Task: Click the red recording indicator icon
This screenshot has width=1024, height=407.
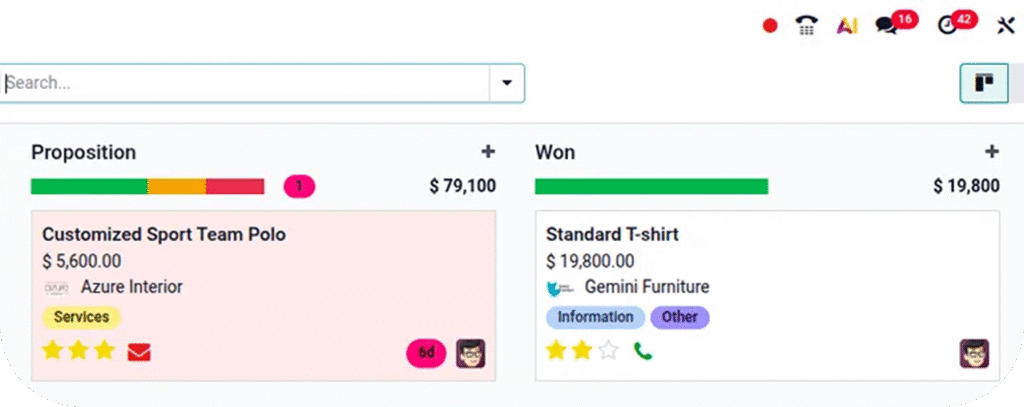Action: coord(770,27)
